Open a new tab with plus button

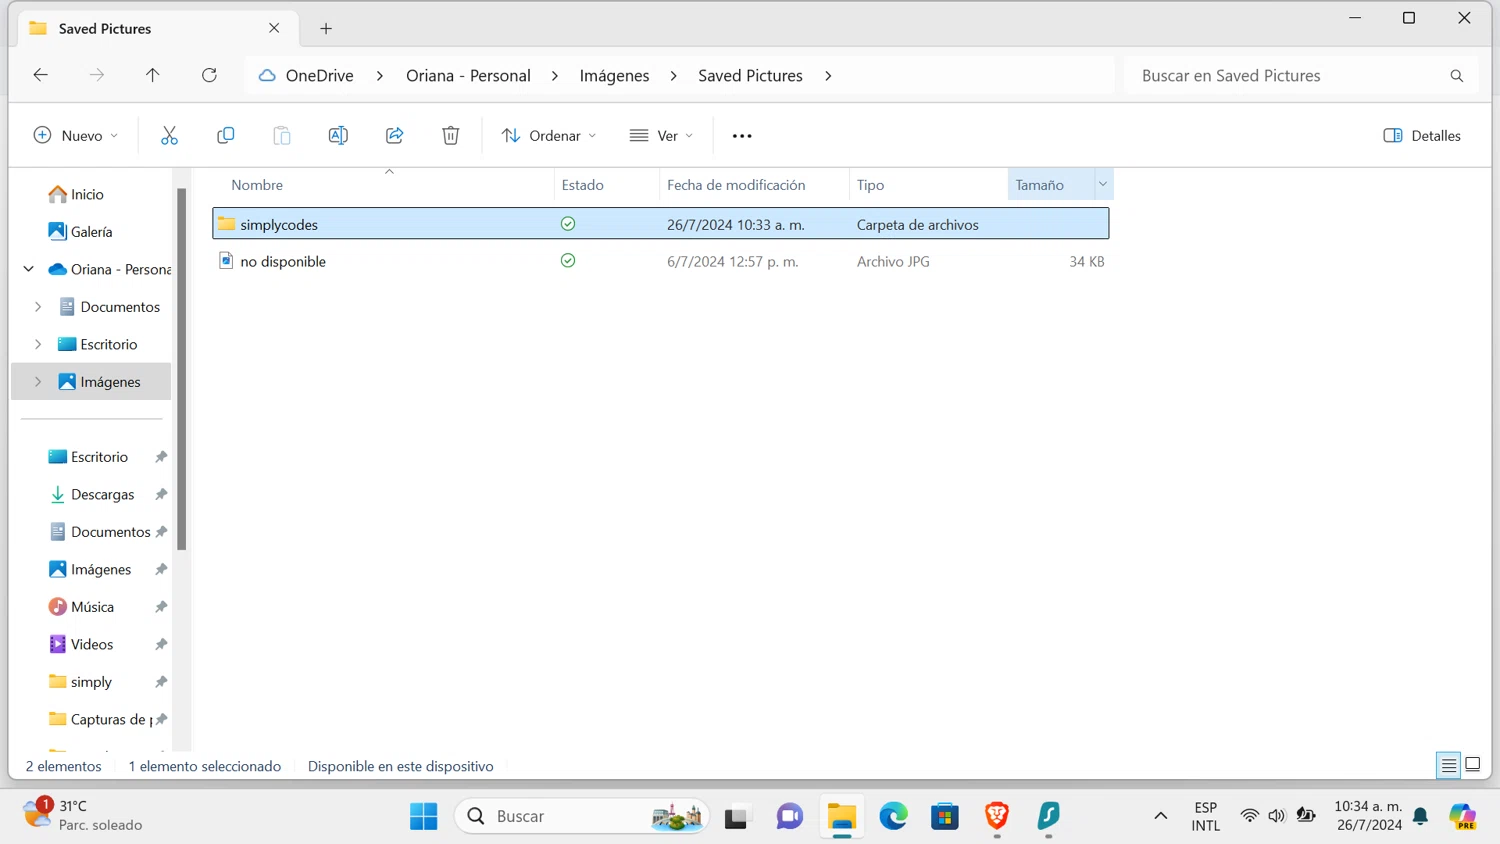coord(326,29)
